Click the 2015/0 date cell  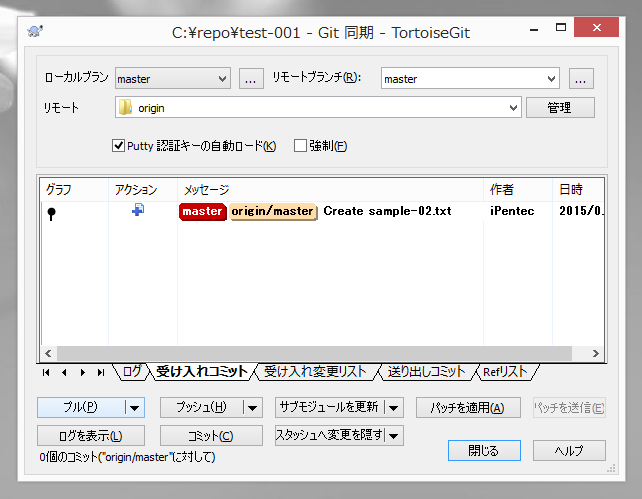coord(581,211)
